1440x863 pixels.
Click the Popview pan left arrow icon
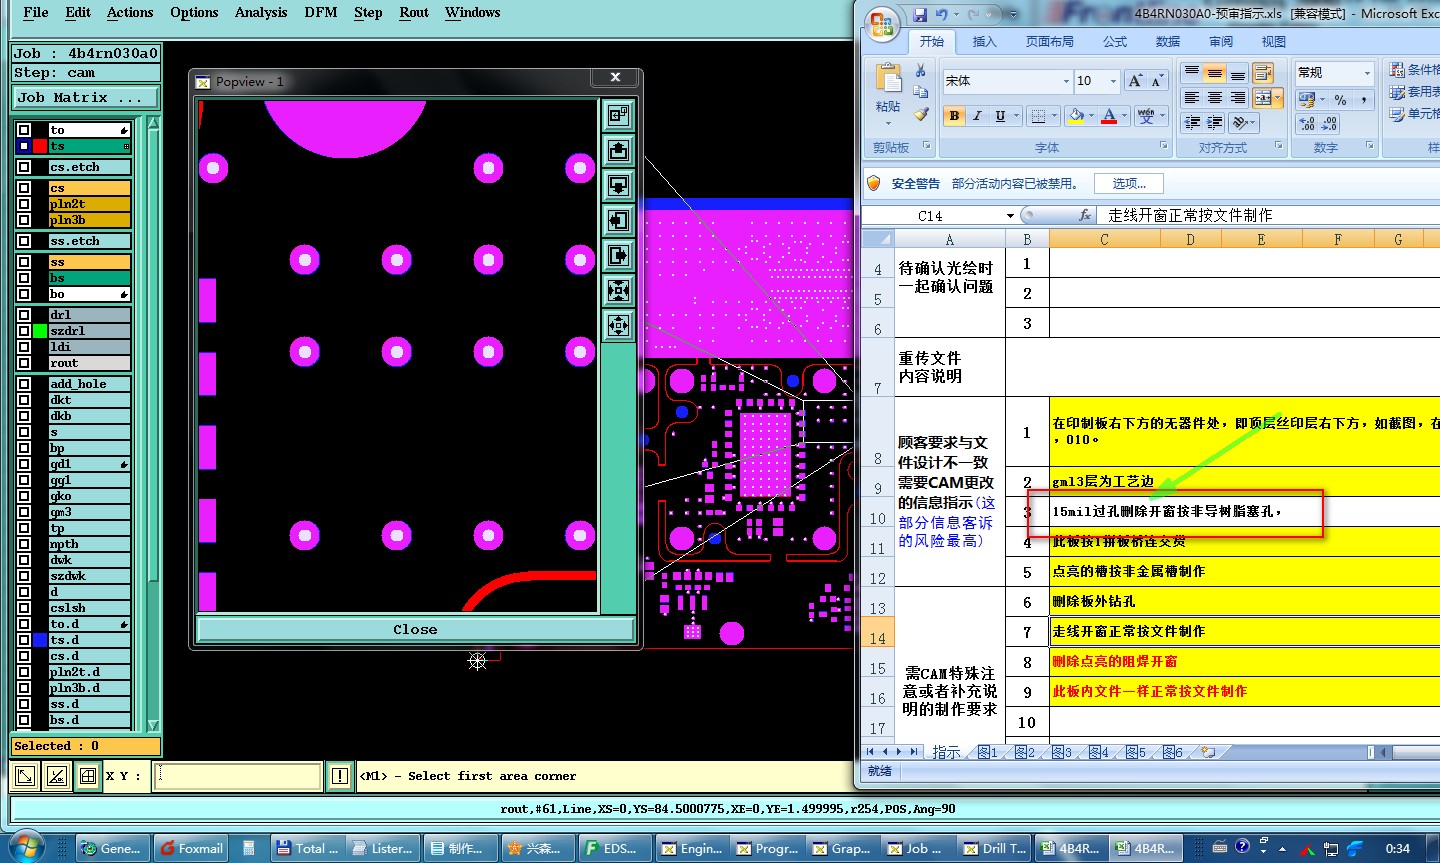click(619, 221)
